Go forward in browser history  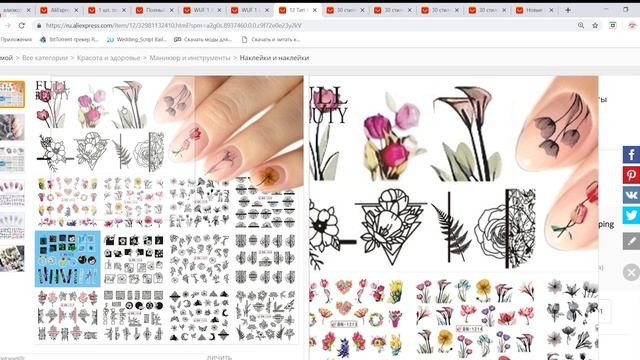[7, 25]
